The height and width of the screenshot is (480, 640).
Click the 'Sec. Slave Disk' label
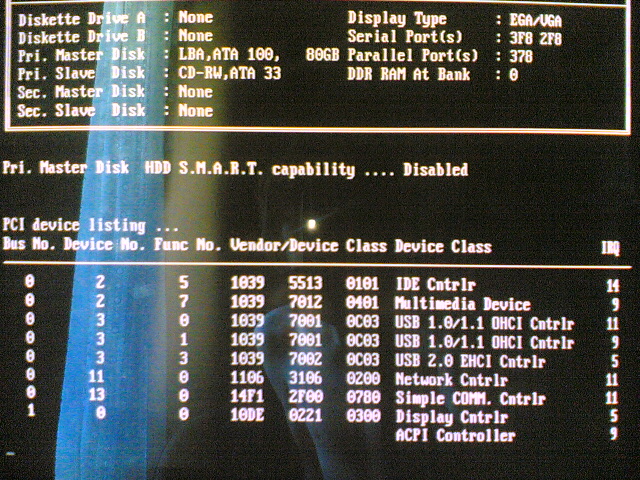[x=81, y=111]
